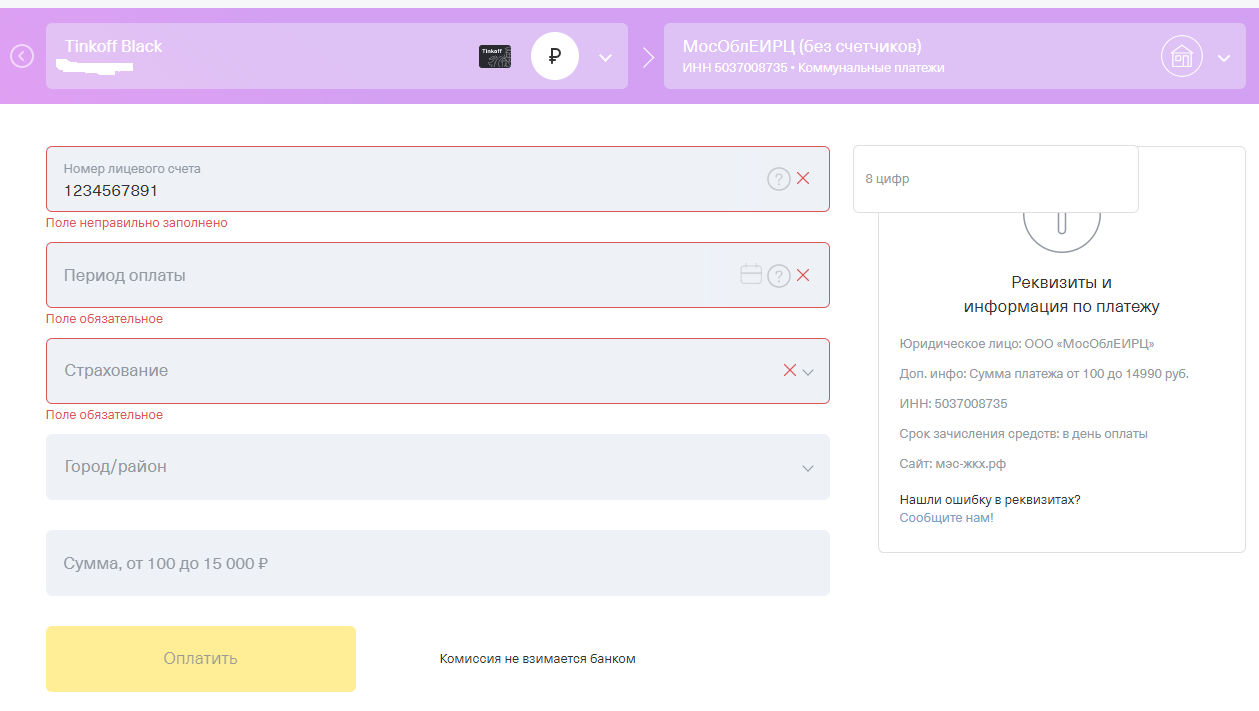Screen dimensions: 1259x711
Task: Click the 8 цифр tooltip box
Action: coord(995,179)
